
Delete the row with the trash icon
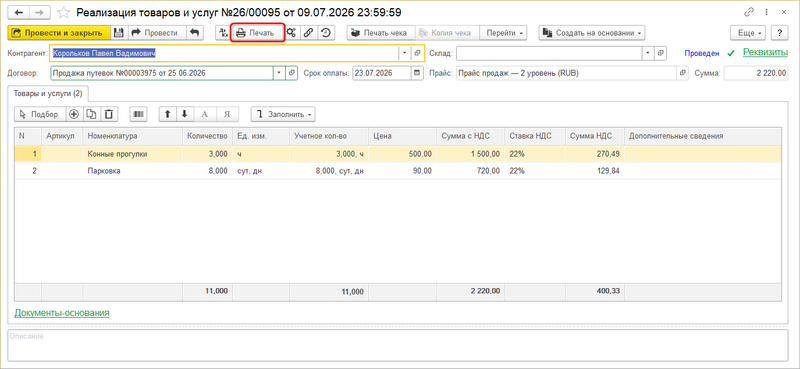[x=109, y=114]
